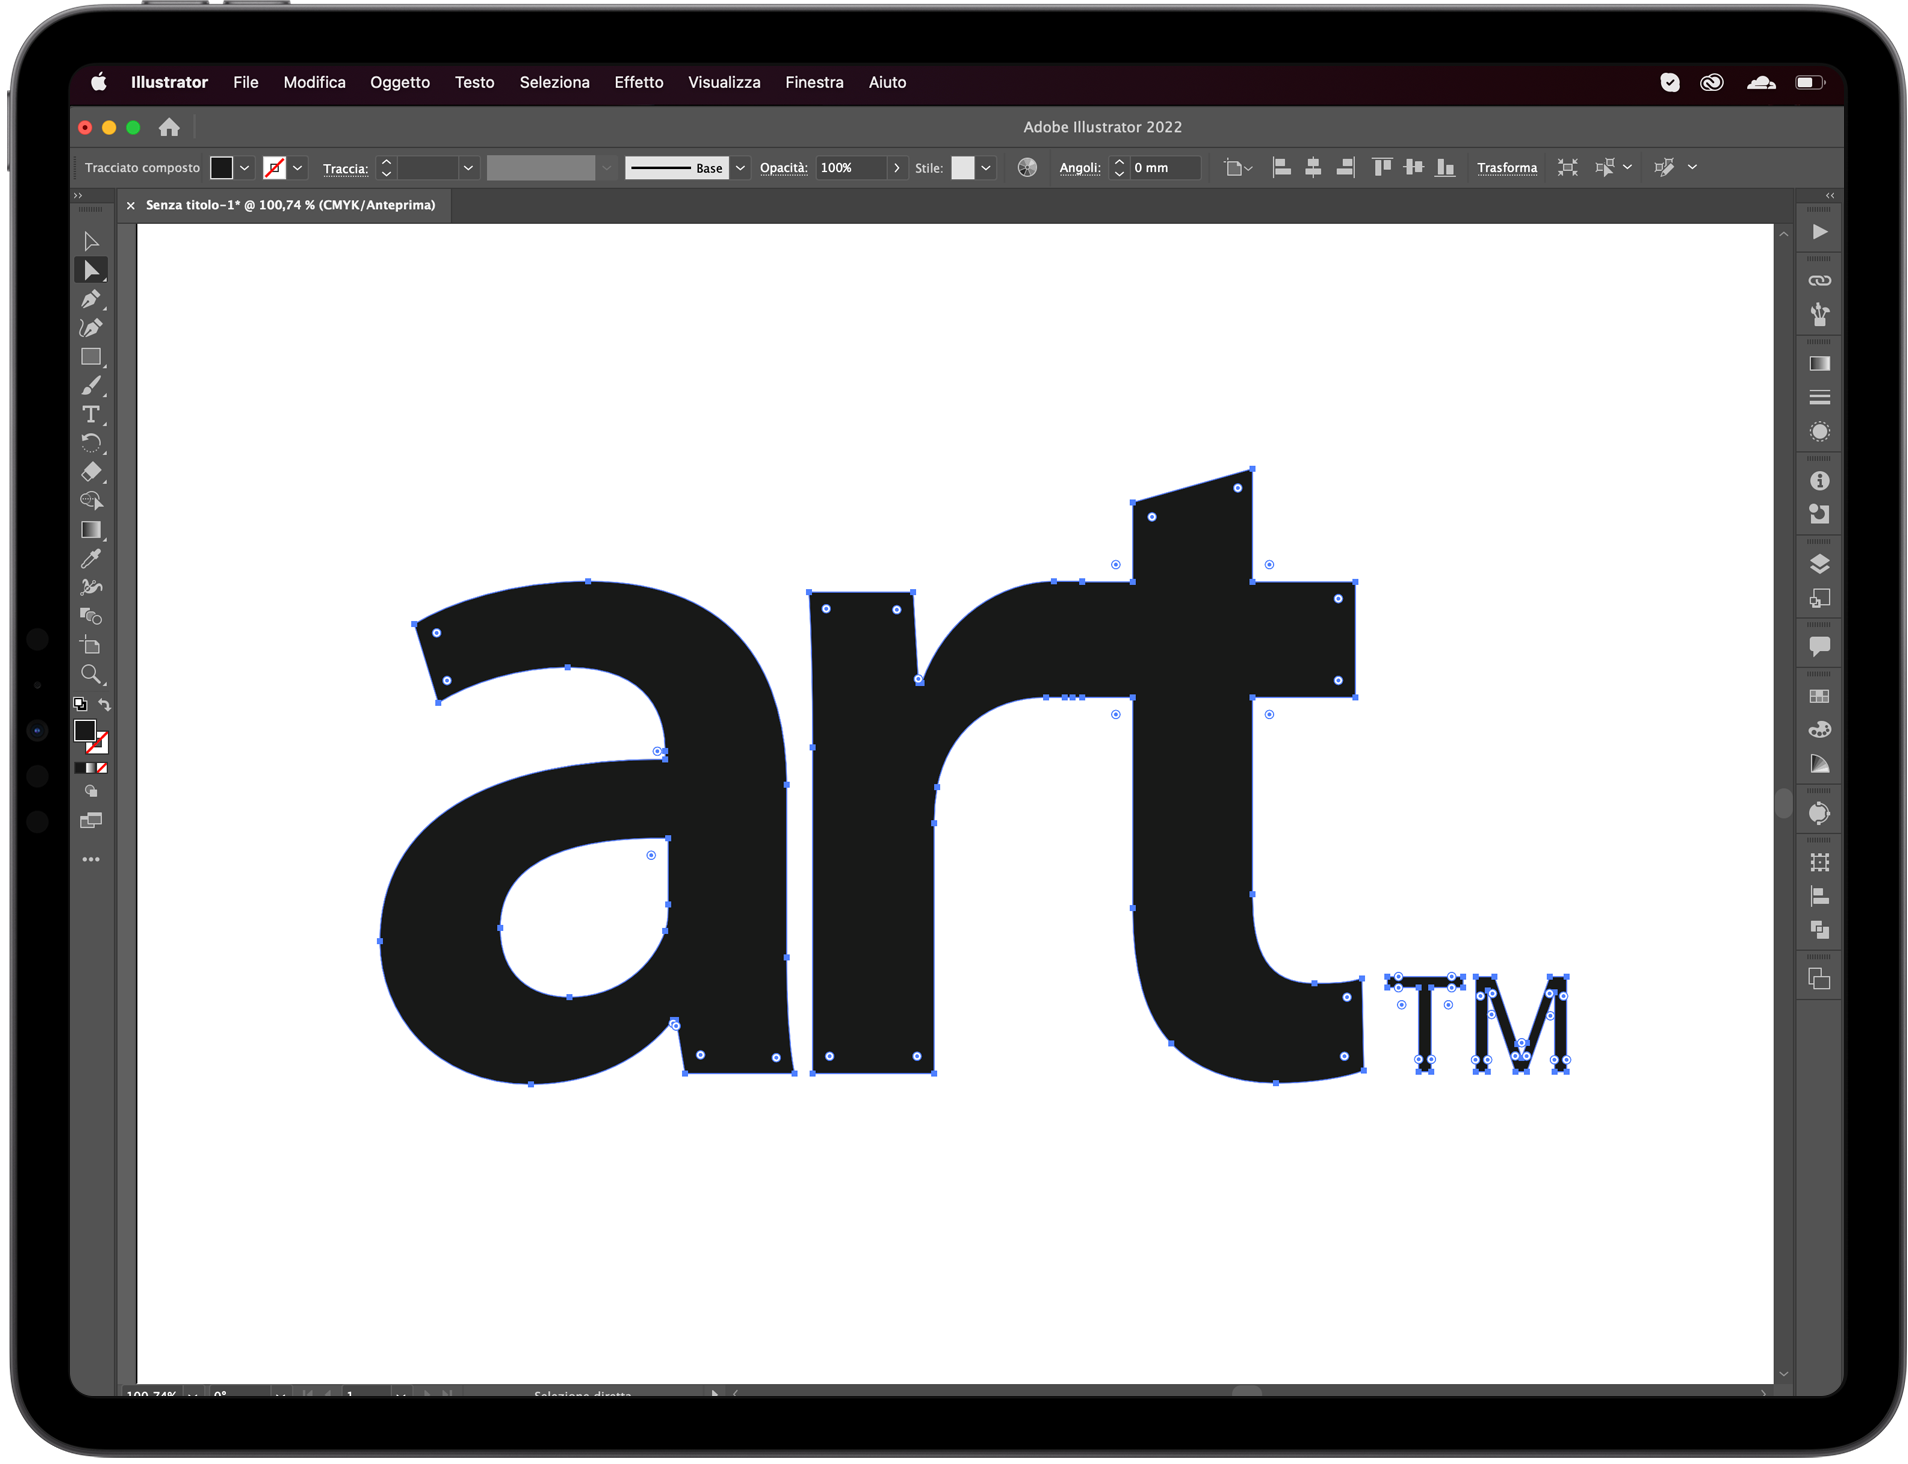Image resolution: width=1908 pixels, height=1464 pixels.
Task: Activate the Type tool
Action: (91, 414)
